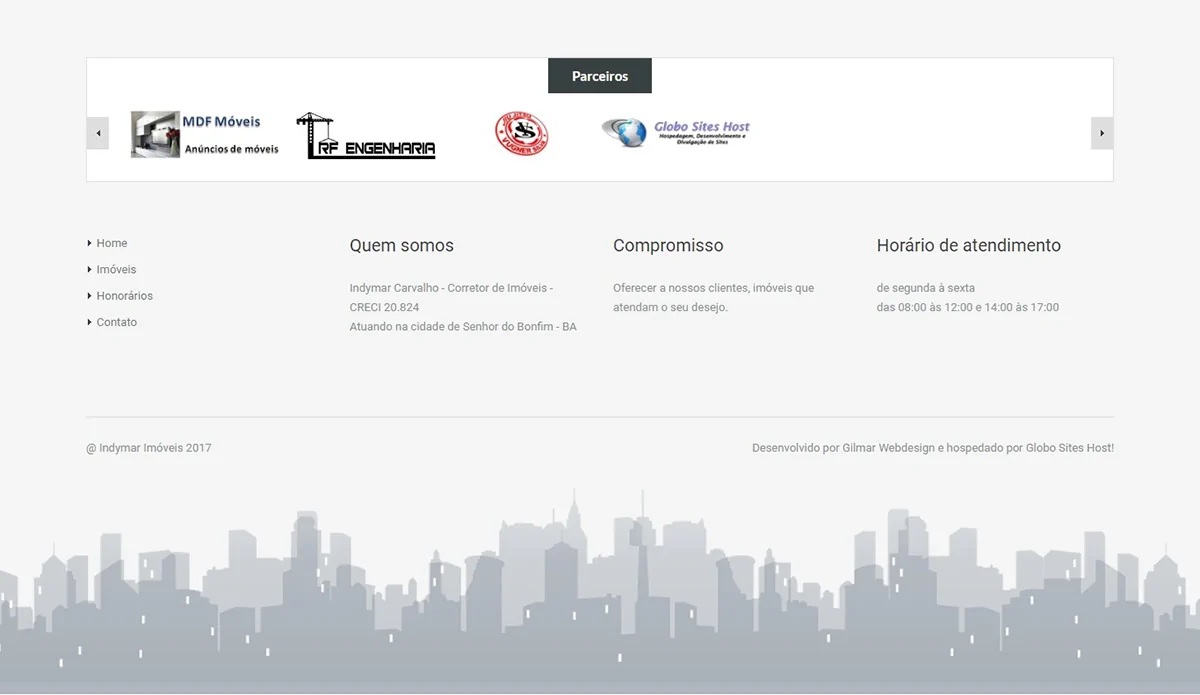1200x695 pixels.
Task: Open Imóveis in the footer menu
Action: tap(116, 270)
